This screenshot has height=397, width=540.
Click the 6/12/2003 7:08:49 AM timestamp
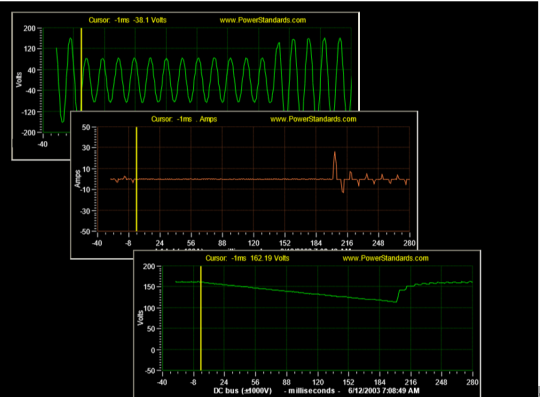tap(384, 391)
